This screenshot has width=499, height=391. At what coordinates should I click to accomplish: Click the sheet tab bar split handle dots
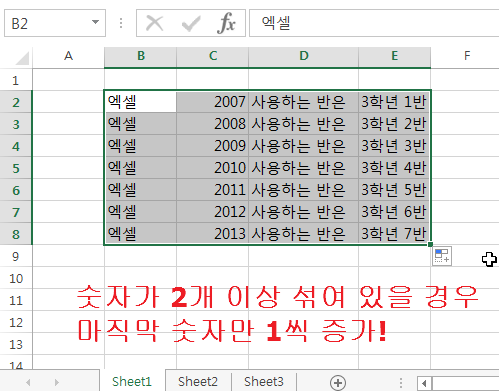(x=401, y=383)
